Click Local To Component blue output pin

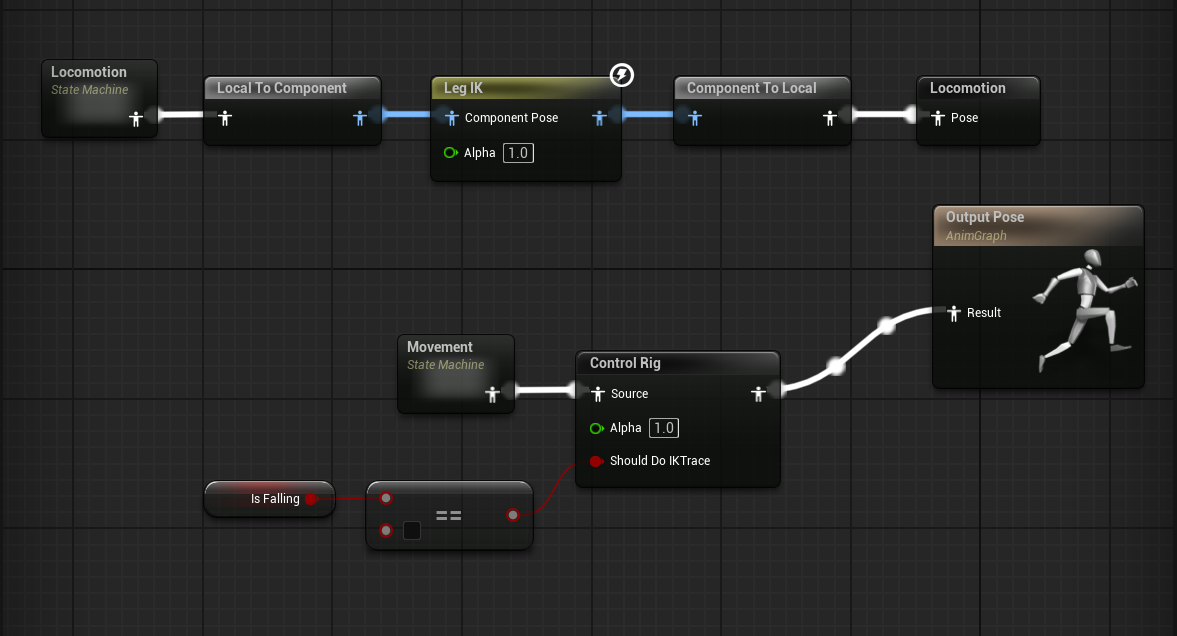point(360,118)
